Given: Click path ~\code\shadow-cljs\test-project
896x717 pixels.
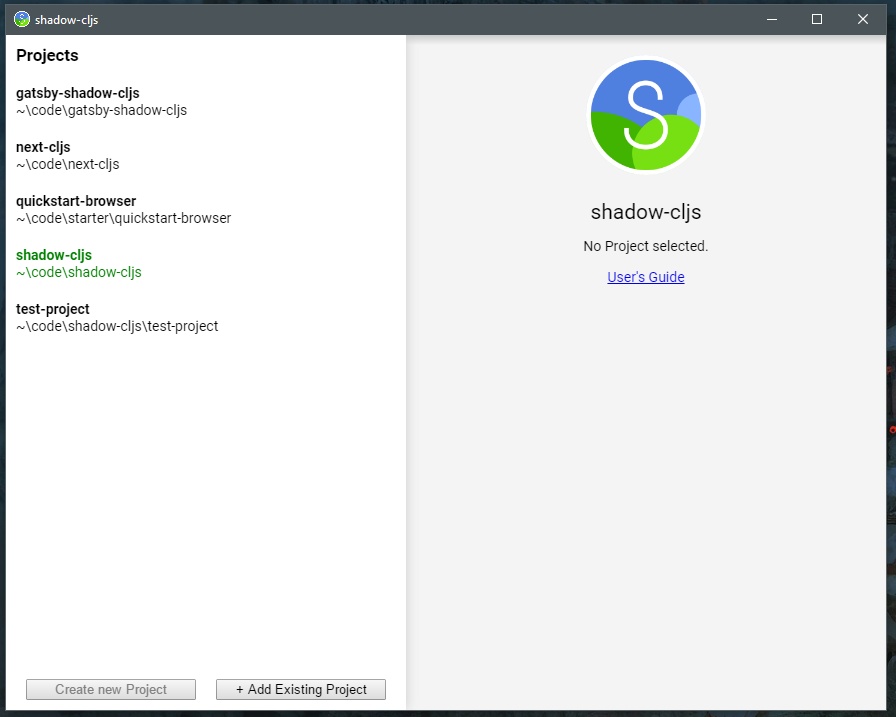Looking at the screenshot, I should 117,326.
